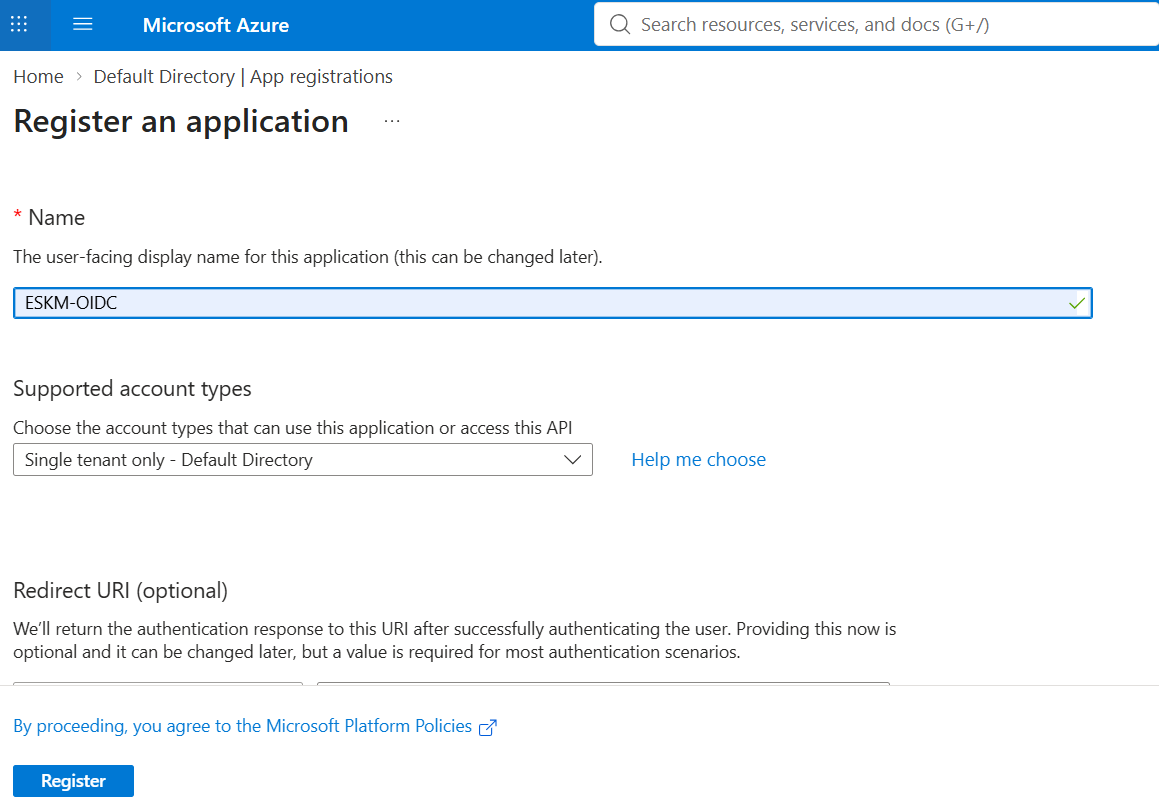Click the Name field label

(x=56, y=217)
